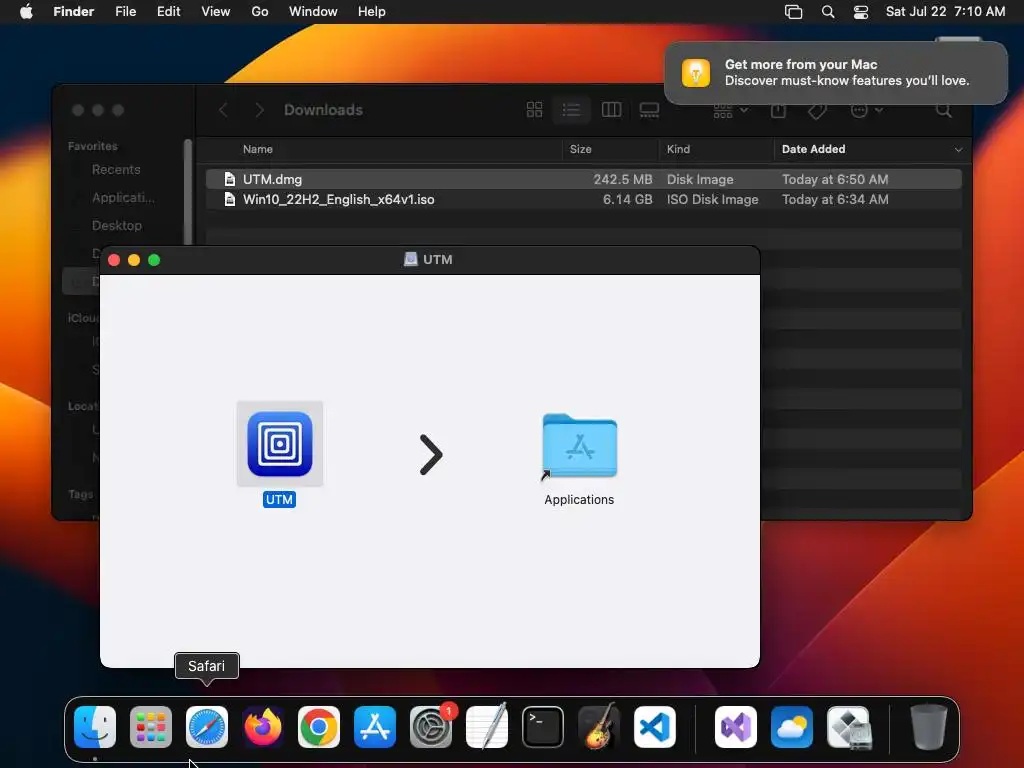The image size is (1024, 768).
Task: Open the Applications folder shortcut in UTM window
Action: [x=579, y=446]
